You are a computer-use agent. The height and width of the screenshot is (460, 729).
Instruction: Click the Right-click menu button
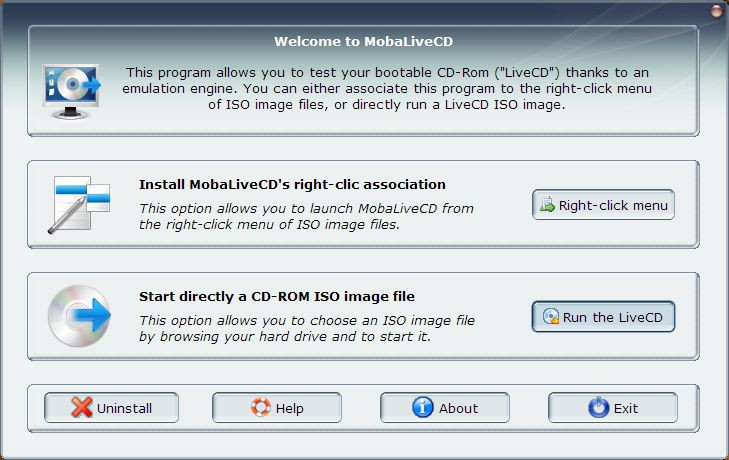(x=603, y=205)
